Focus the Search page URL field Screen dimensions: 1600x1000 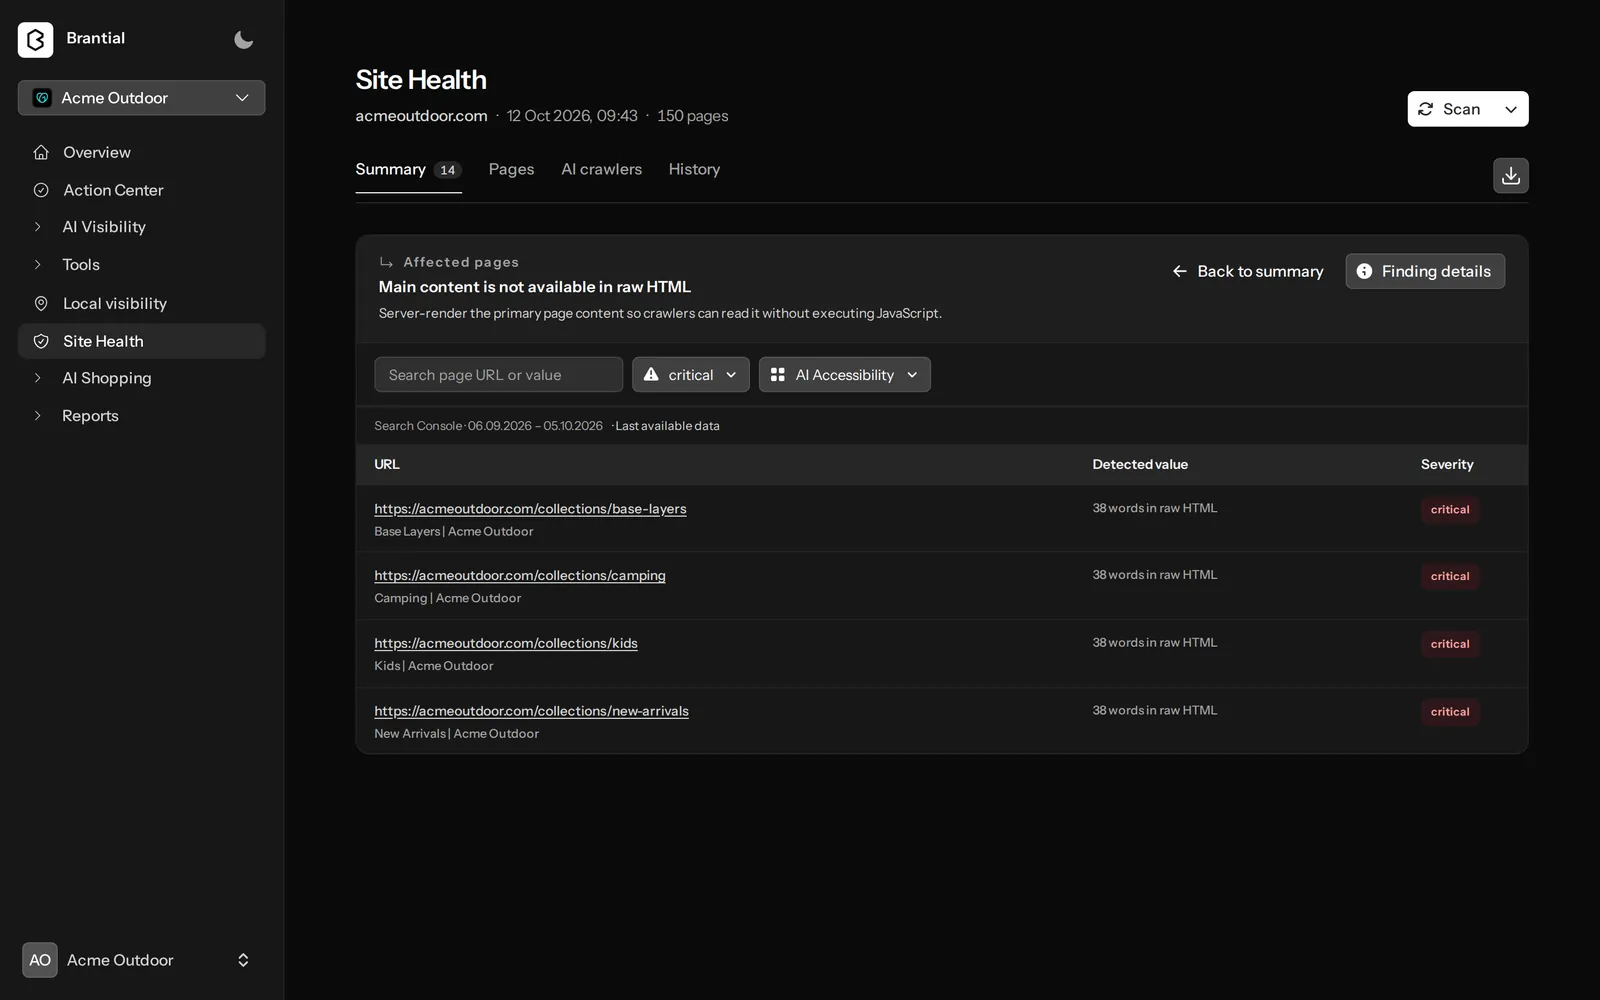point(498,375)
